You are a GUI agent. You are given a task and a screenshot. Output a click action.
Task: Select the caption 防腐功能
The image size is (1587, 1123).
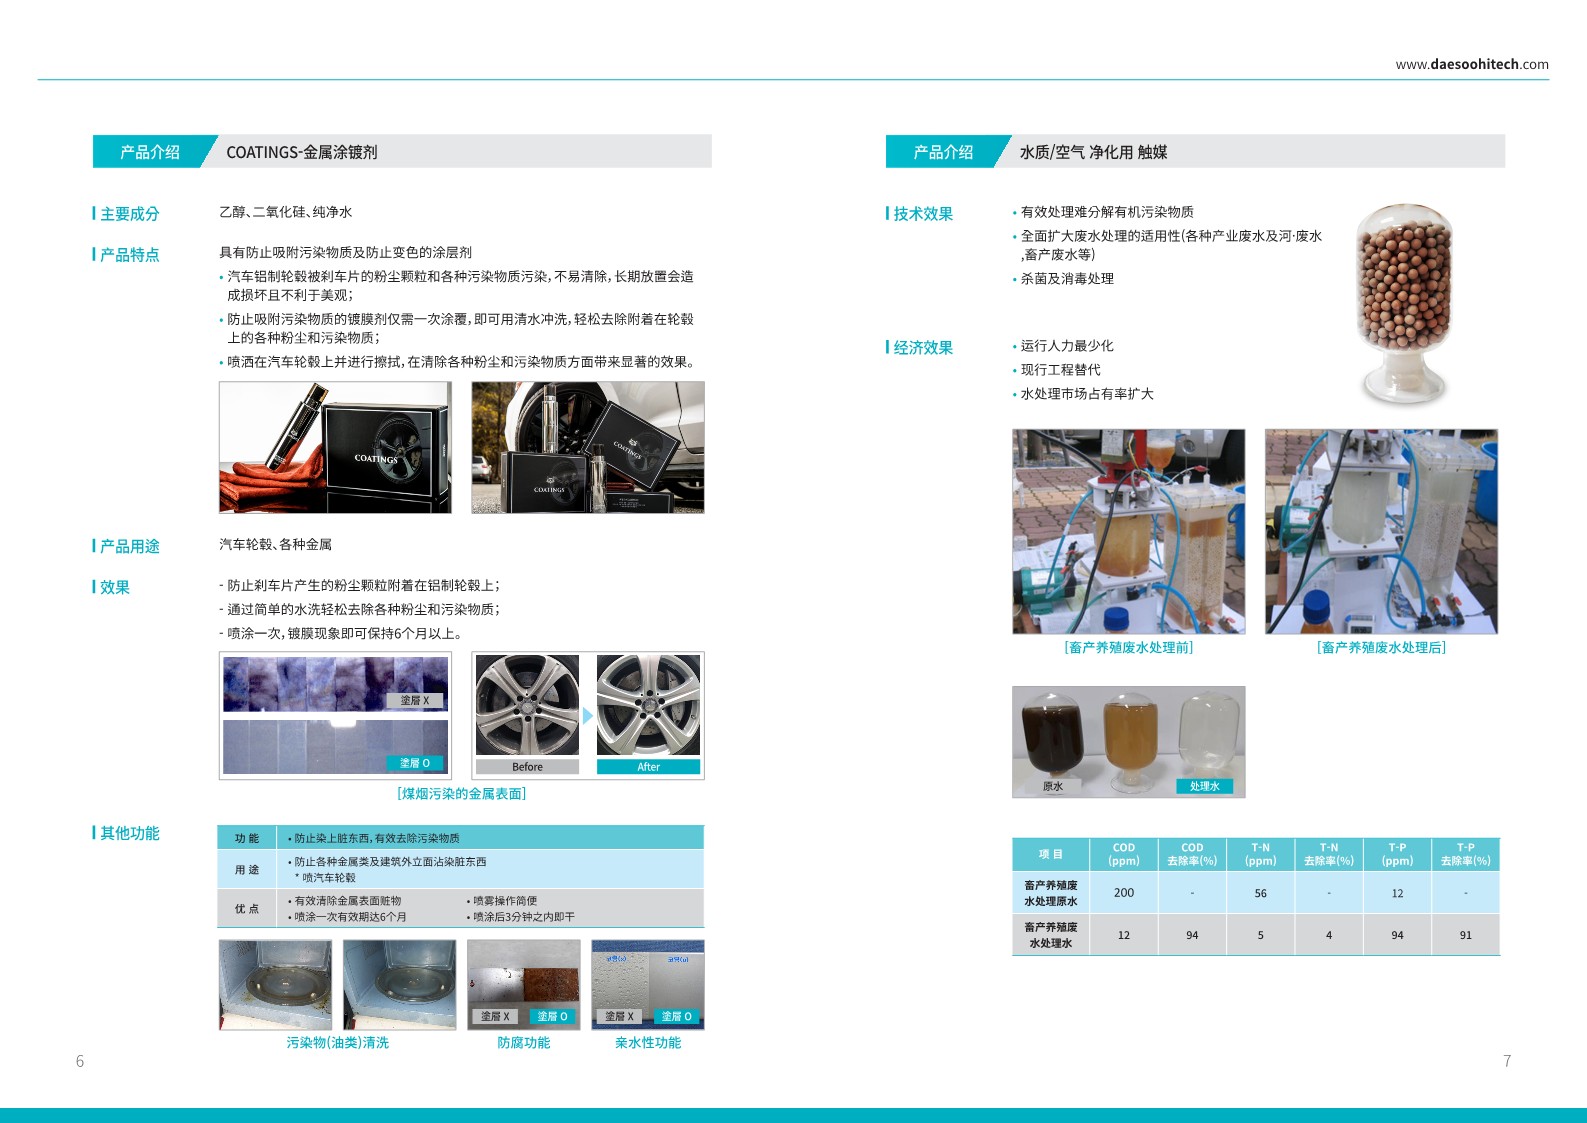click(x=524, y=1042)
